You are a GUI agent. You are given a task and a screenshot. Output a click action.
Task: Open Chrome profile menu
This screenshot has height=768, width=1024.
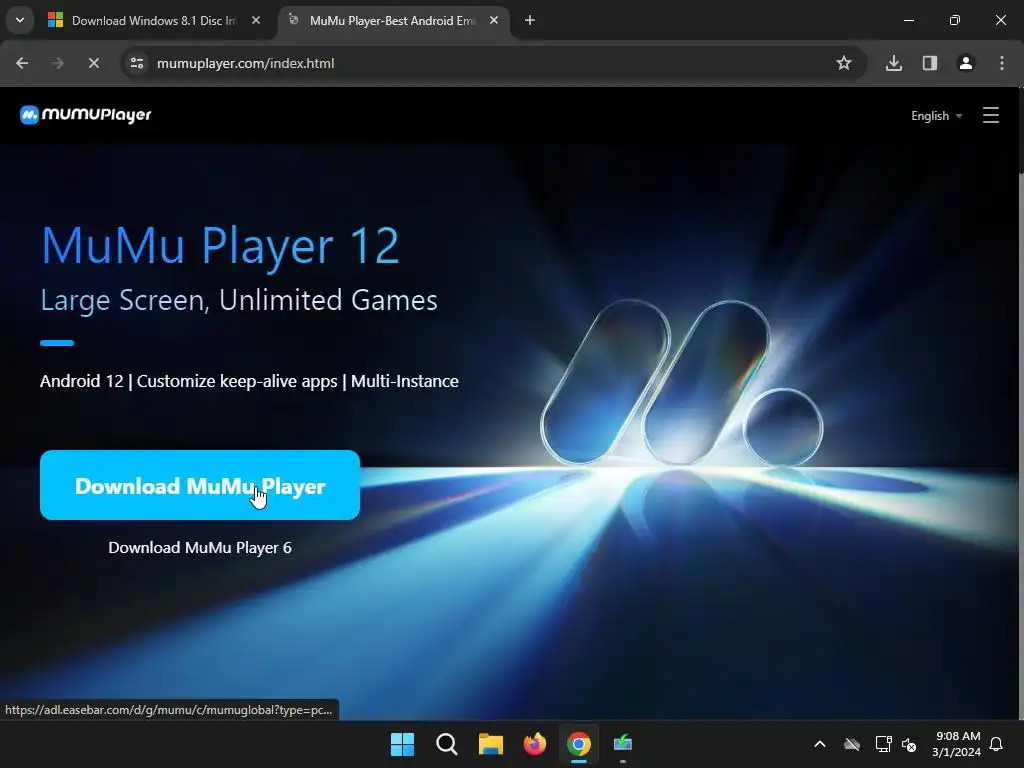click(966, 63)
